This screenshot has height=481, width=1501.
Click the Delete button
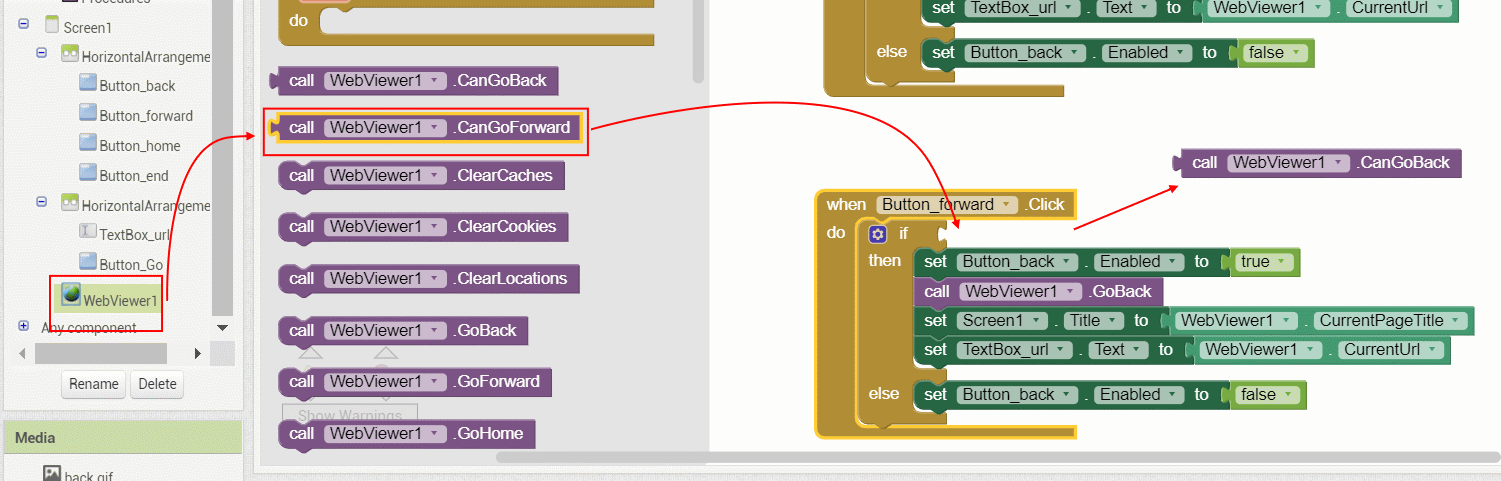pos(157,384)
